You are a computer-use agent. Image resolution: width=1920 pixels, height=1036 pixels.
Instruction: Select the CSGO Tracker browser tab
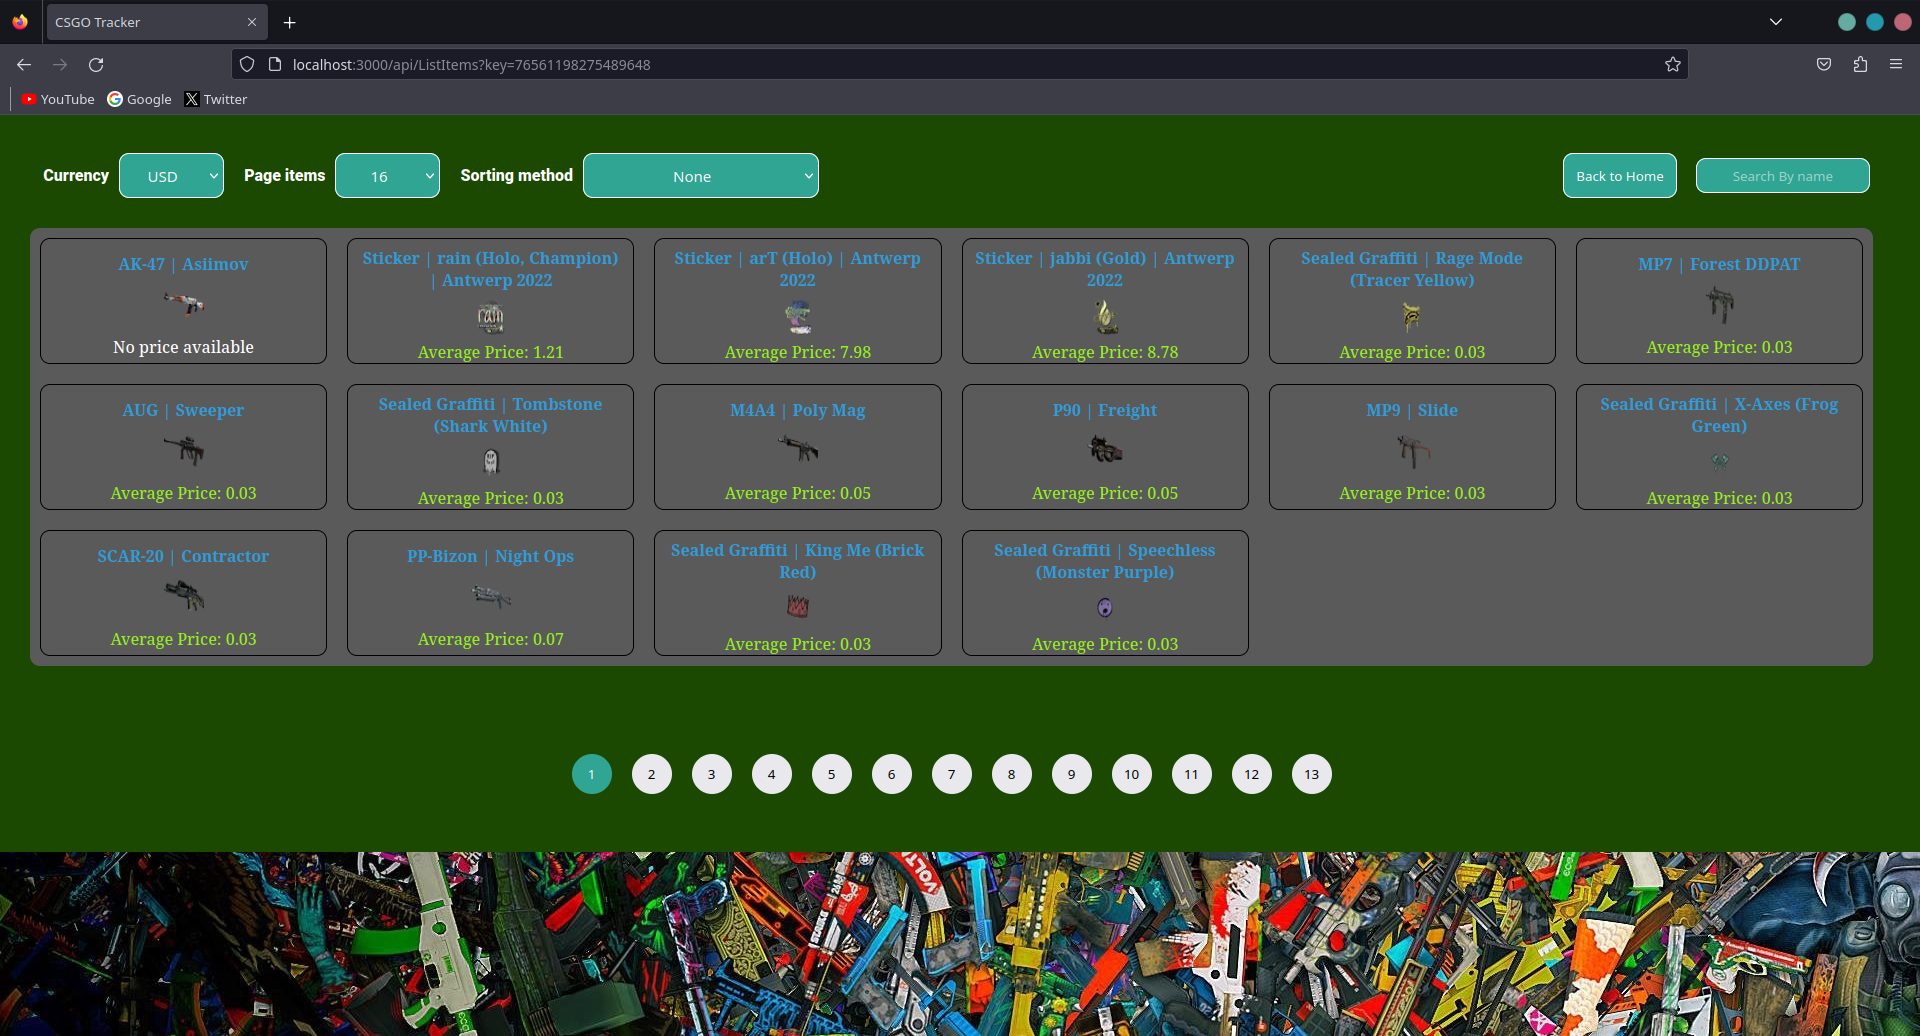(x=140, y=21)
